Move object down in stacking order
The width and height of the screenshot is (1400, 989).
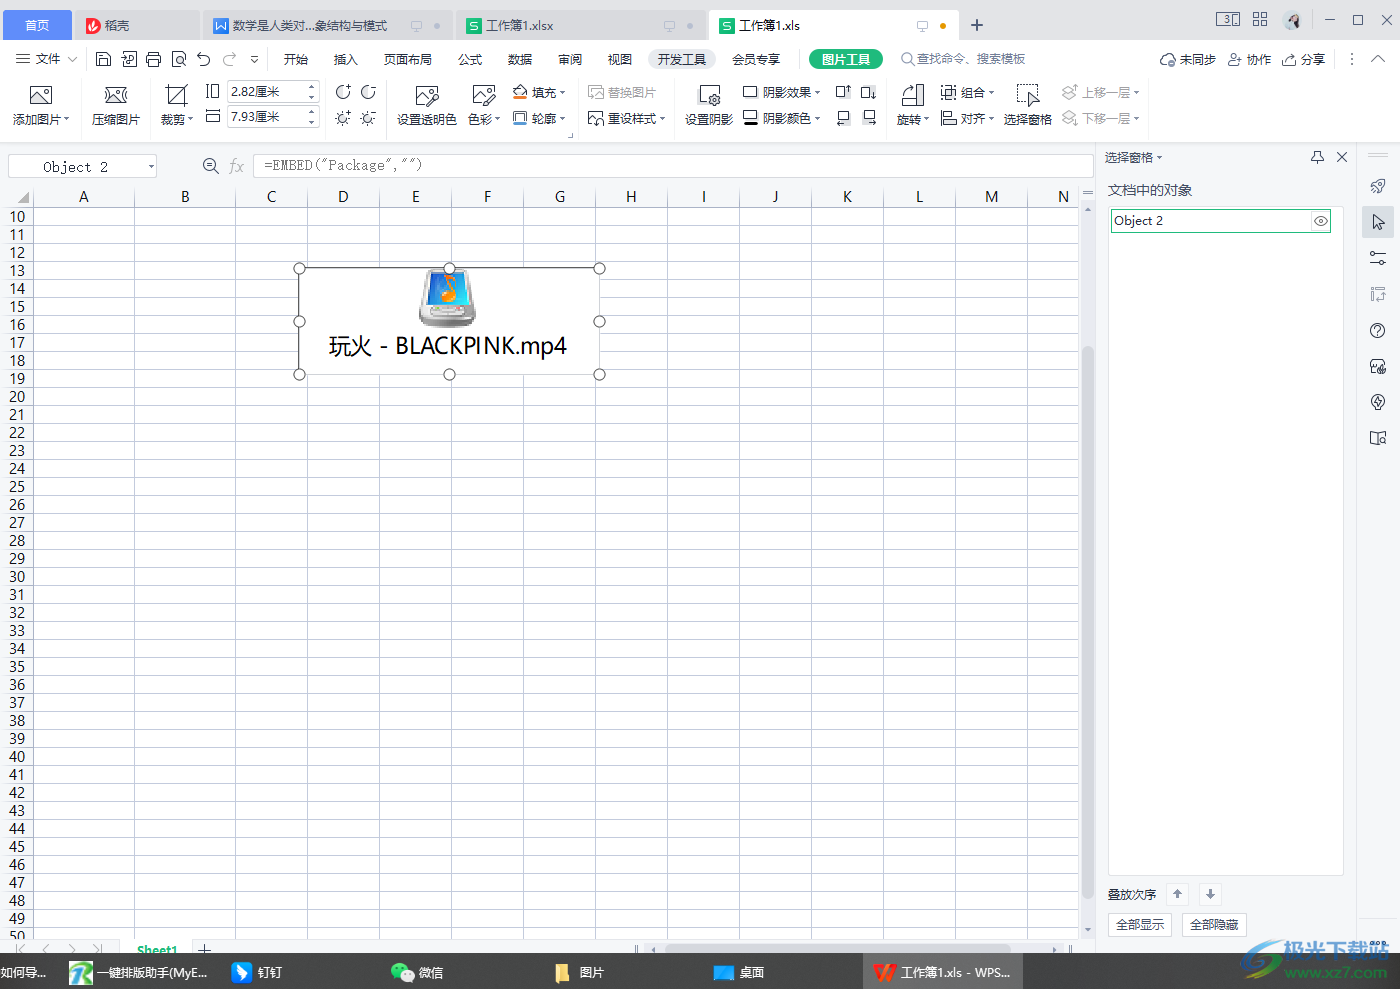1210,895
